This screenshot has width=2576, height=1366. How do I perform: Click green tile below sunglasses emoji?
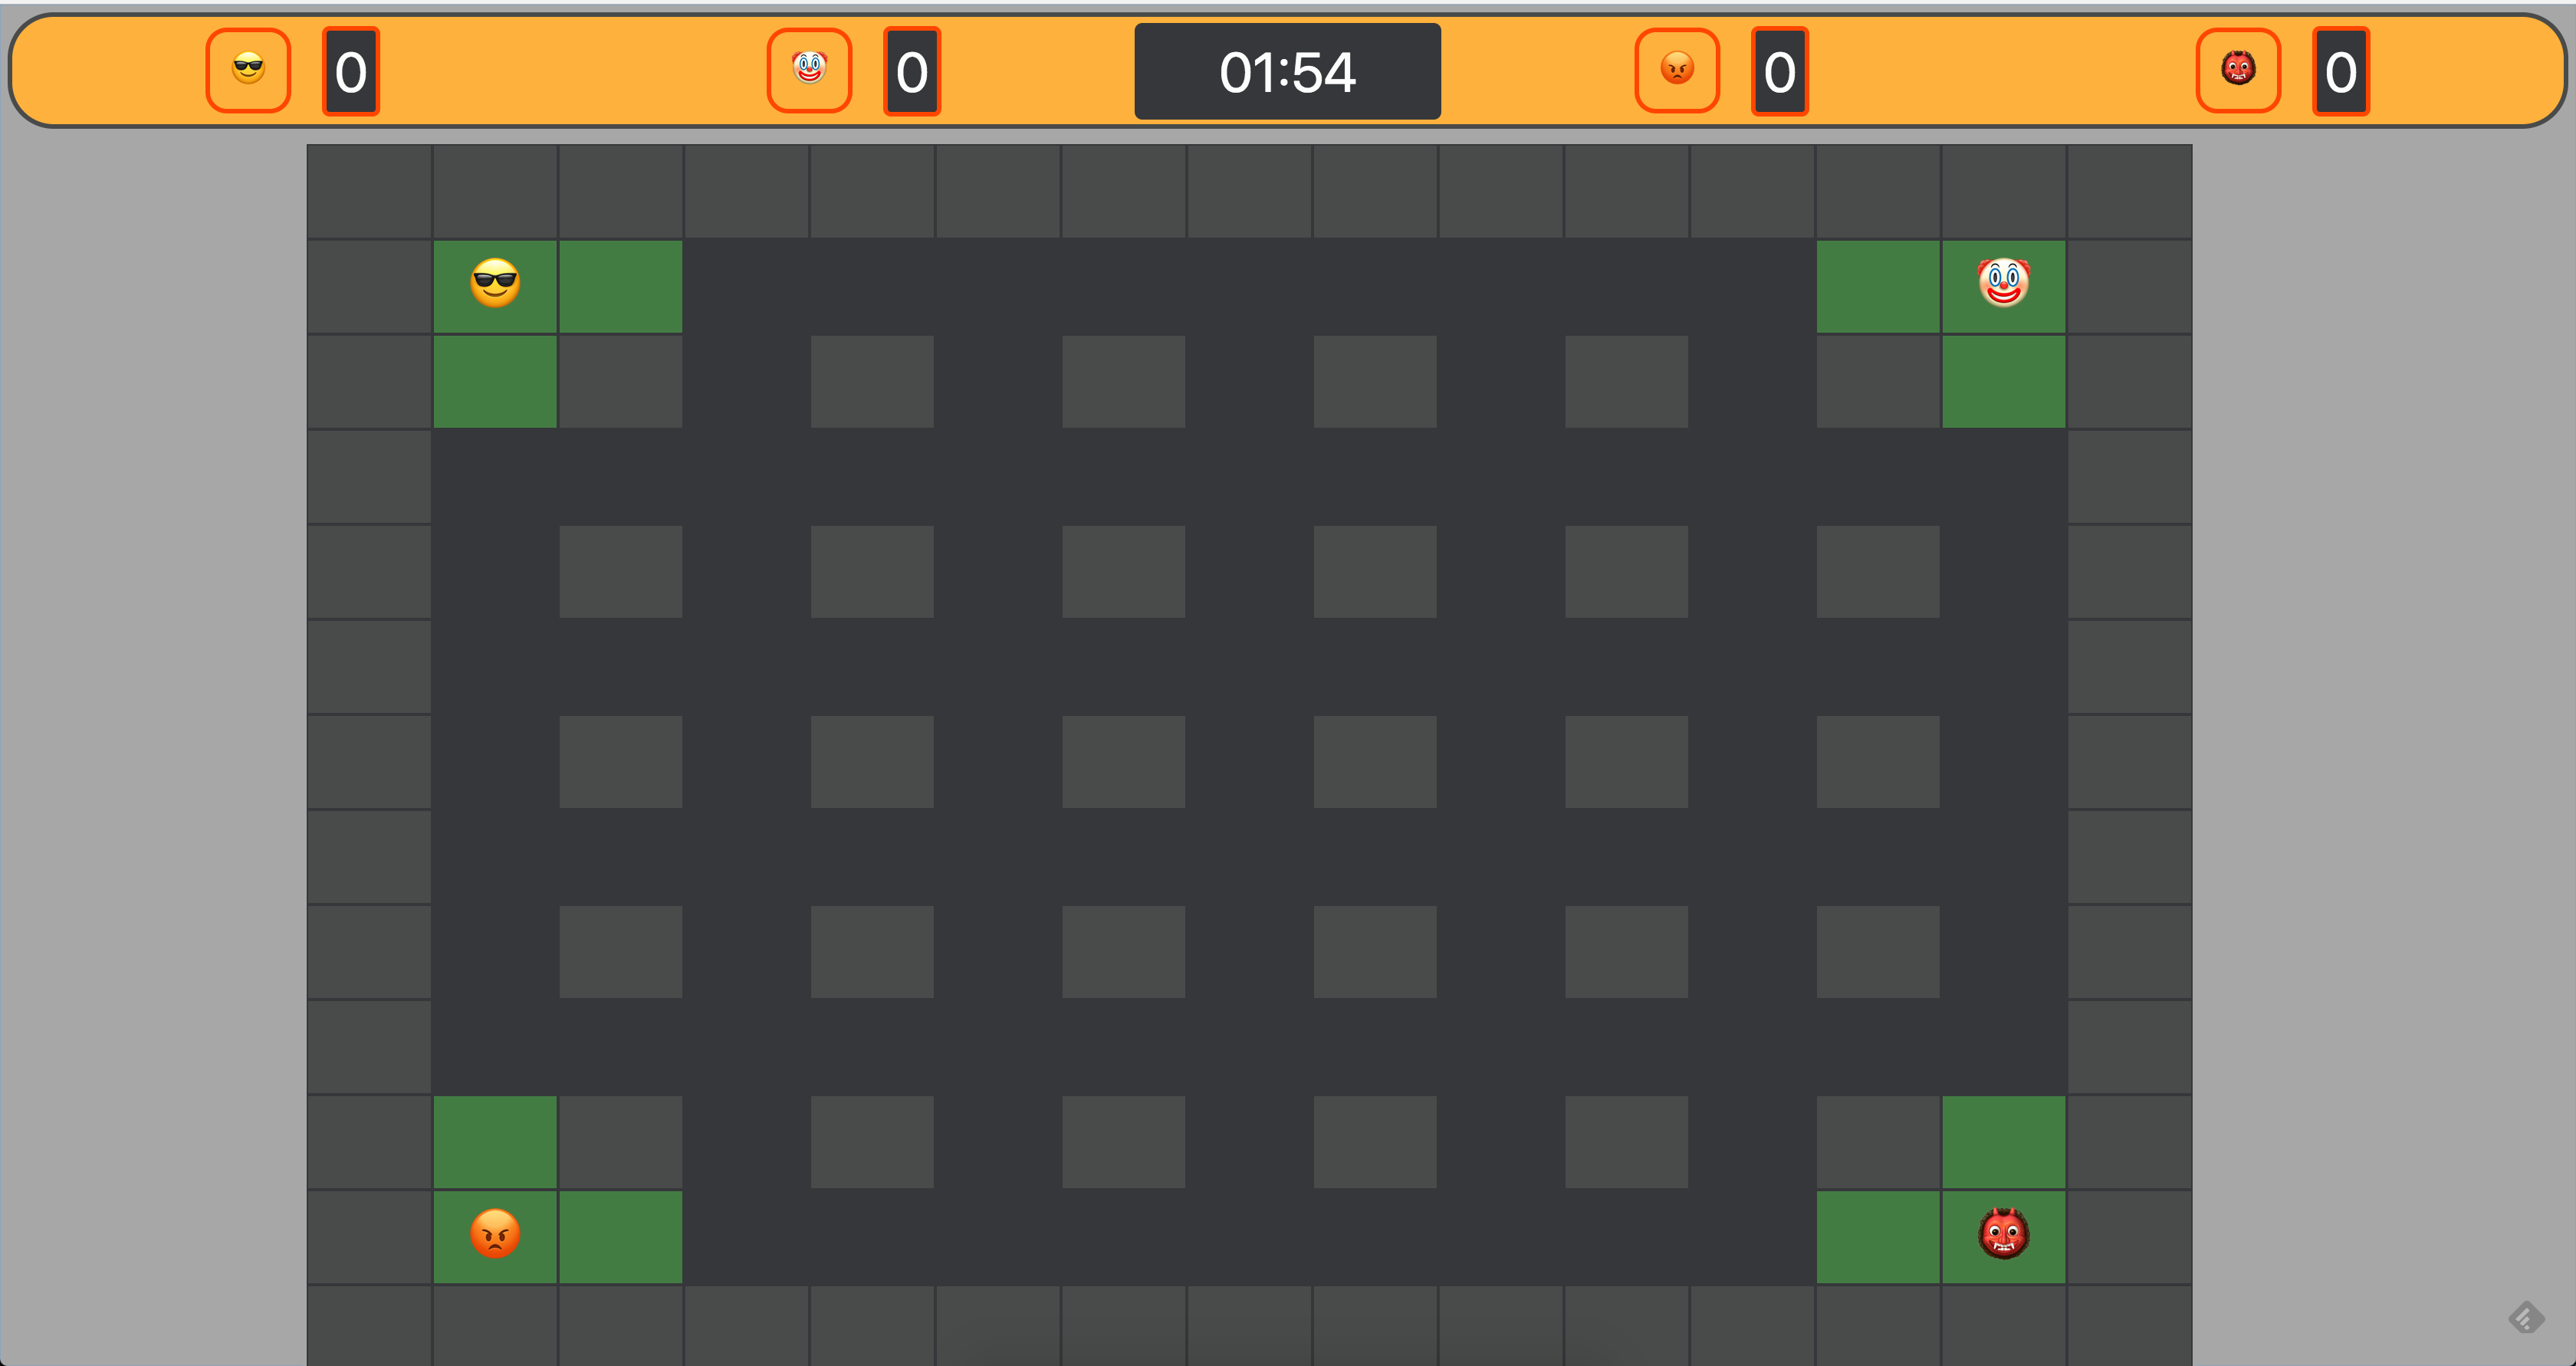coord(495,382)
